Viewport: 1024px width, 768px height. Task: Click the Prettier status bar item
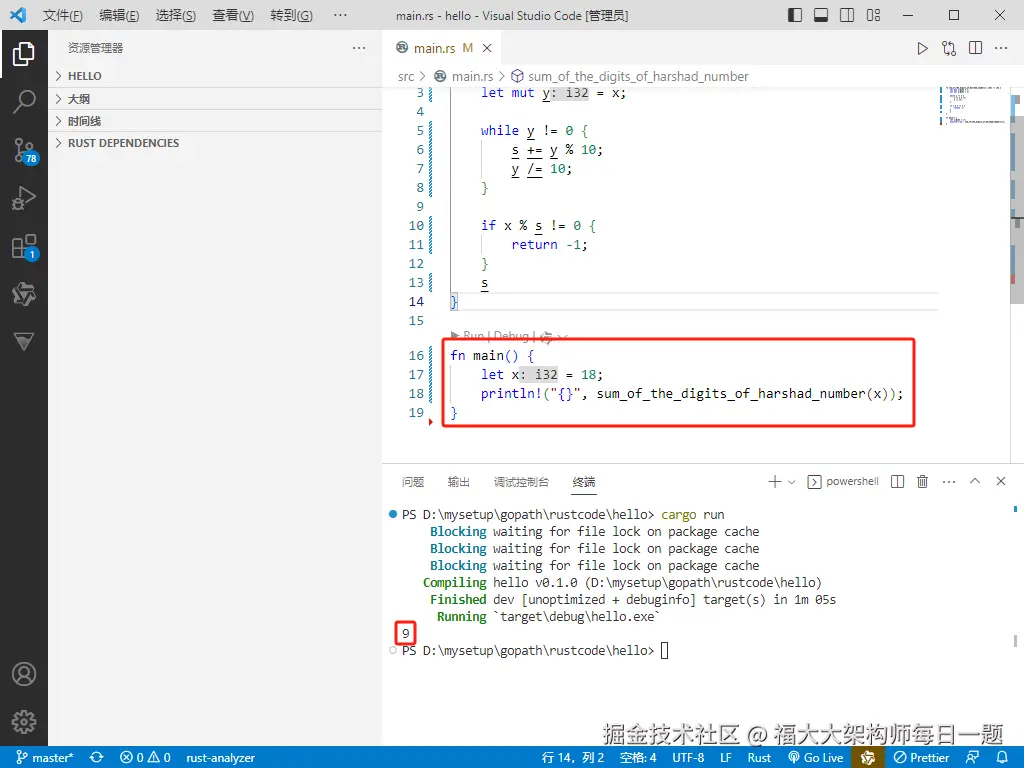921,758
